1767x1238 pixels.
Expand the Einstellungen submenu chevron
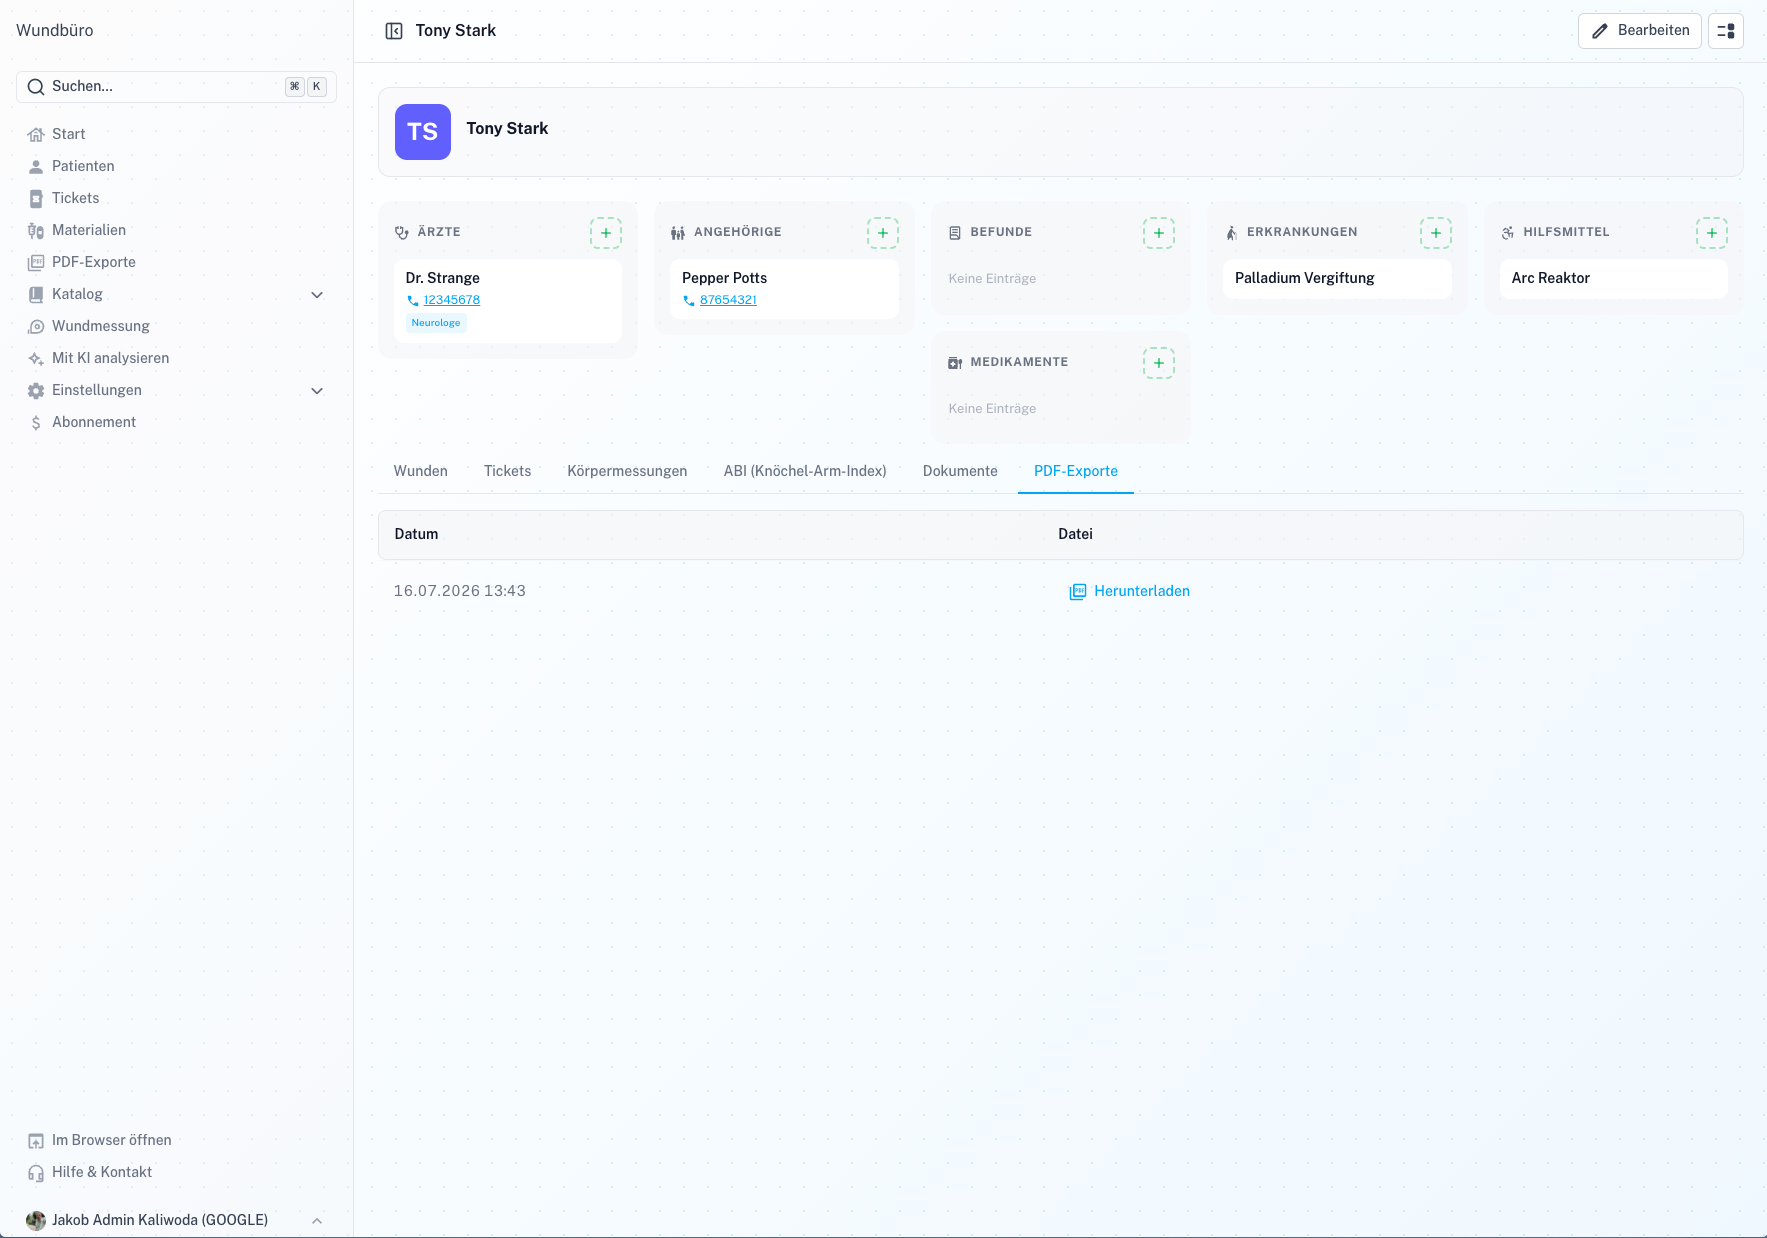(x=317, y=390)
